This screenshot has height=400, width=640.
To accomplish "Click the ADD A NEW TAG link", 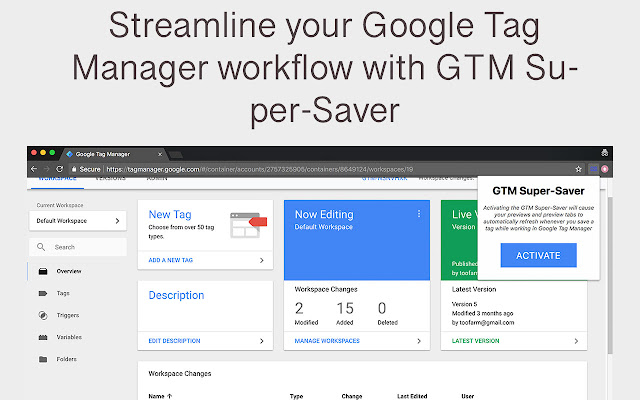I will point(171,260).
